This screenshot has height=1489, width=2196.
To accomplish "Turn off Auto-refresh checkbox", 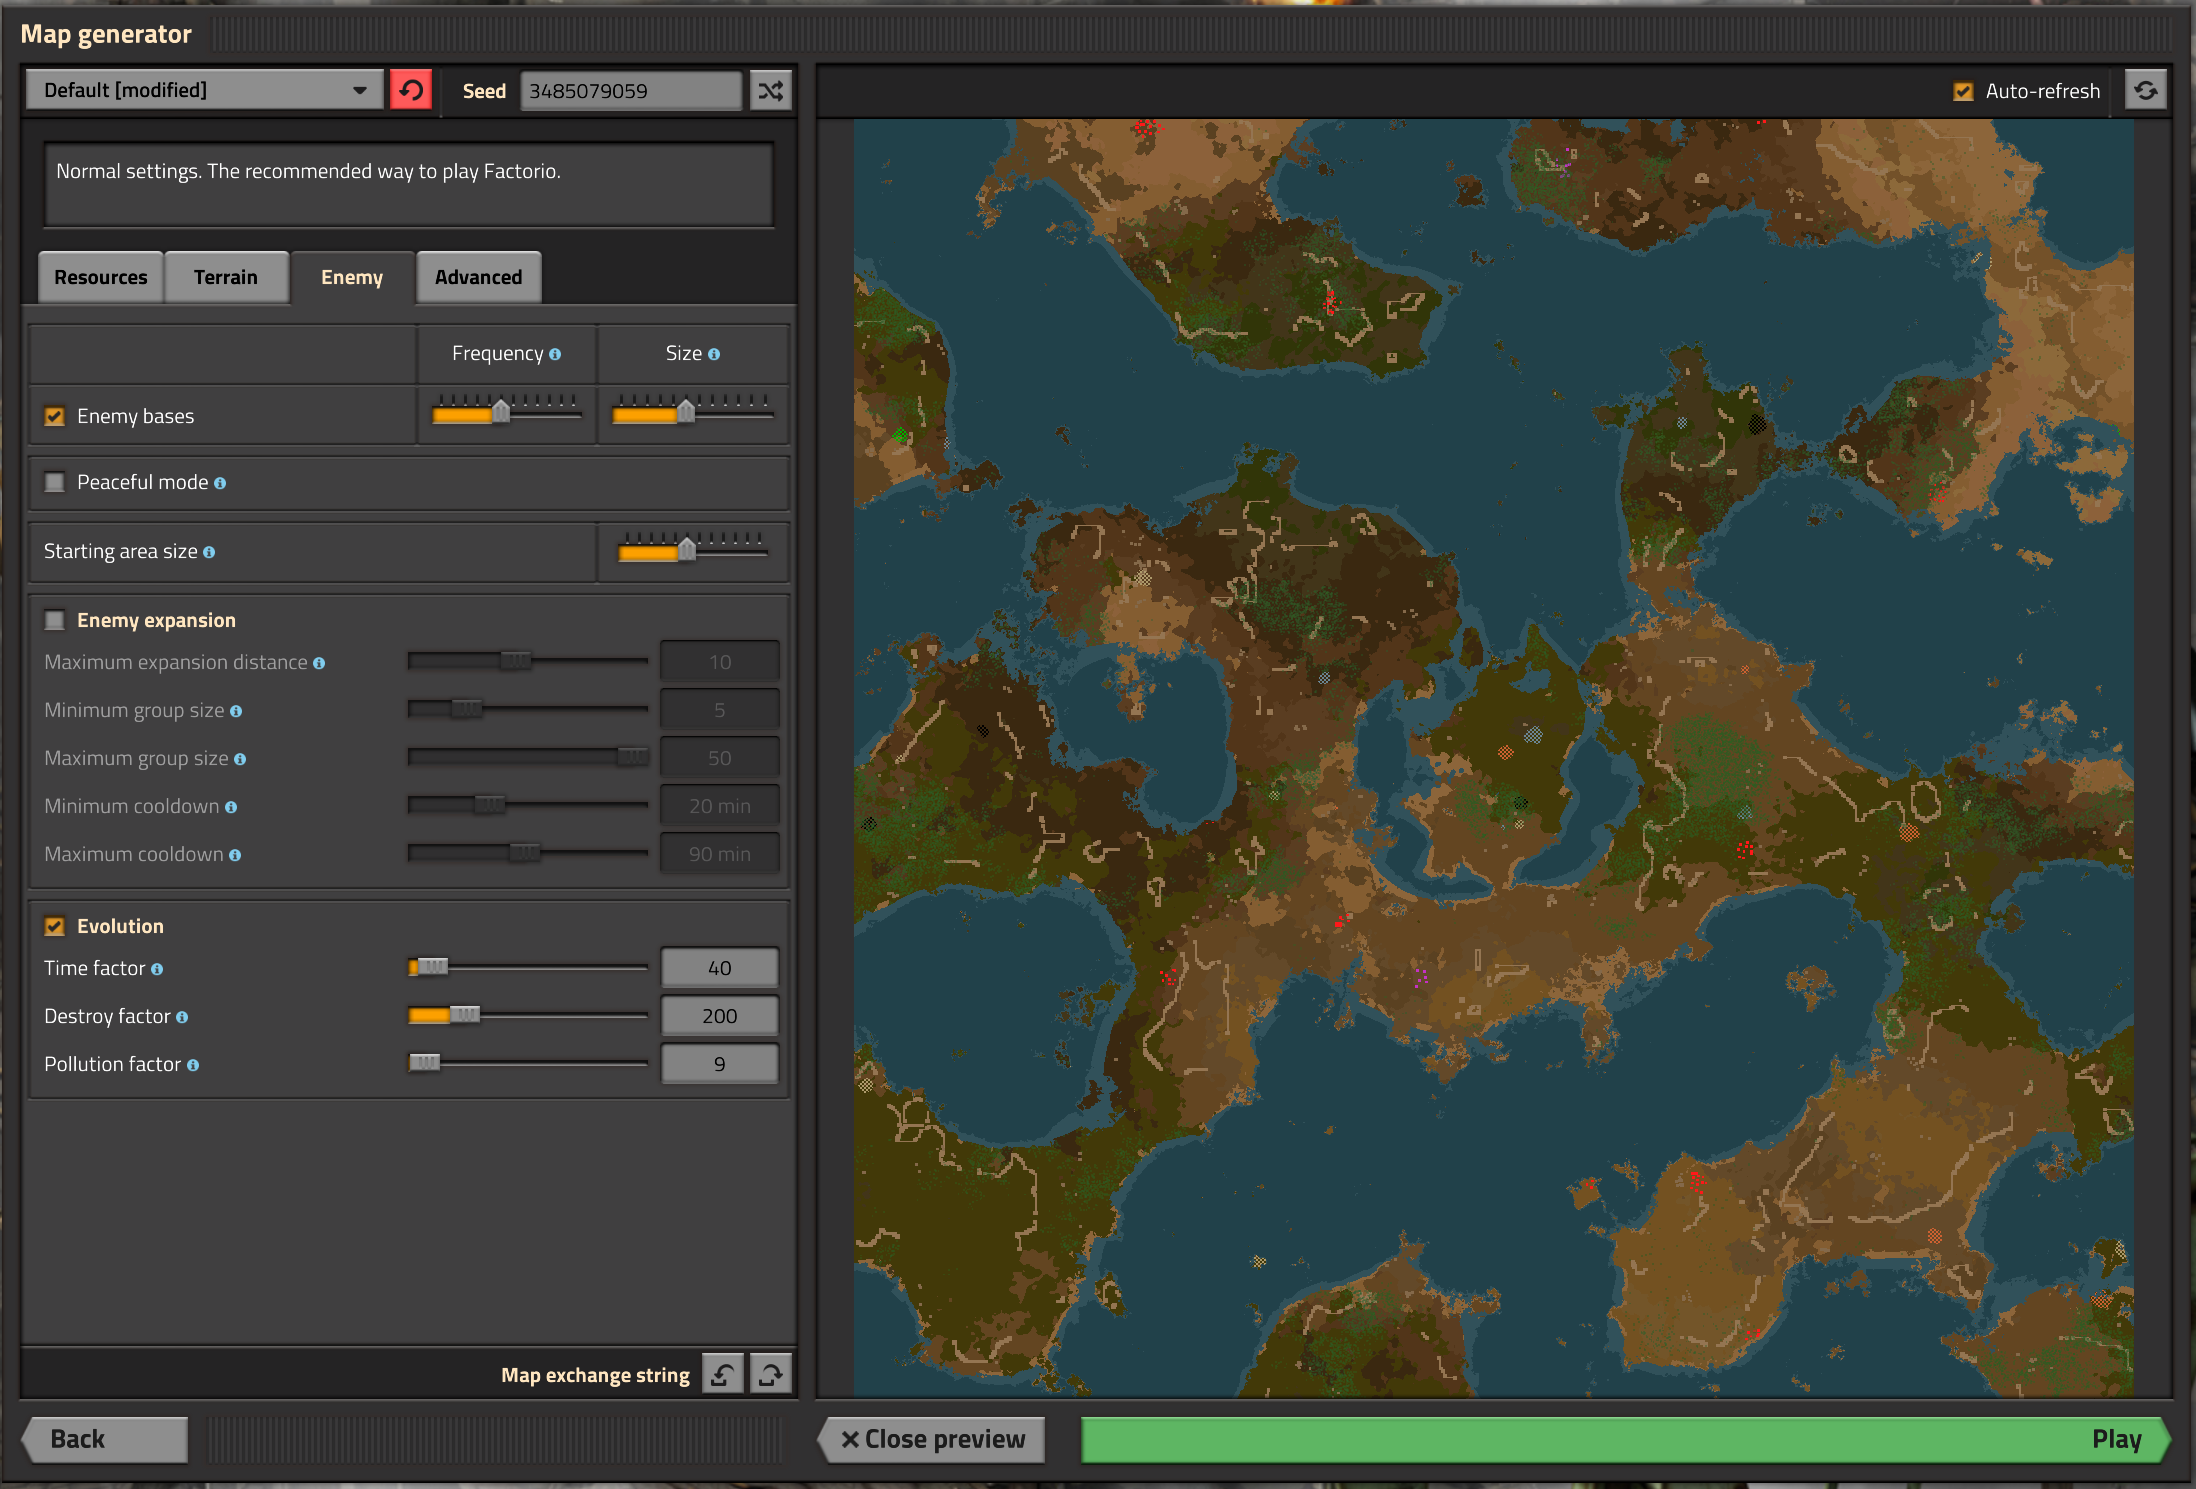I will coord(1963,91).
